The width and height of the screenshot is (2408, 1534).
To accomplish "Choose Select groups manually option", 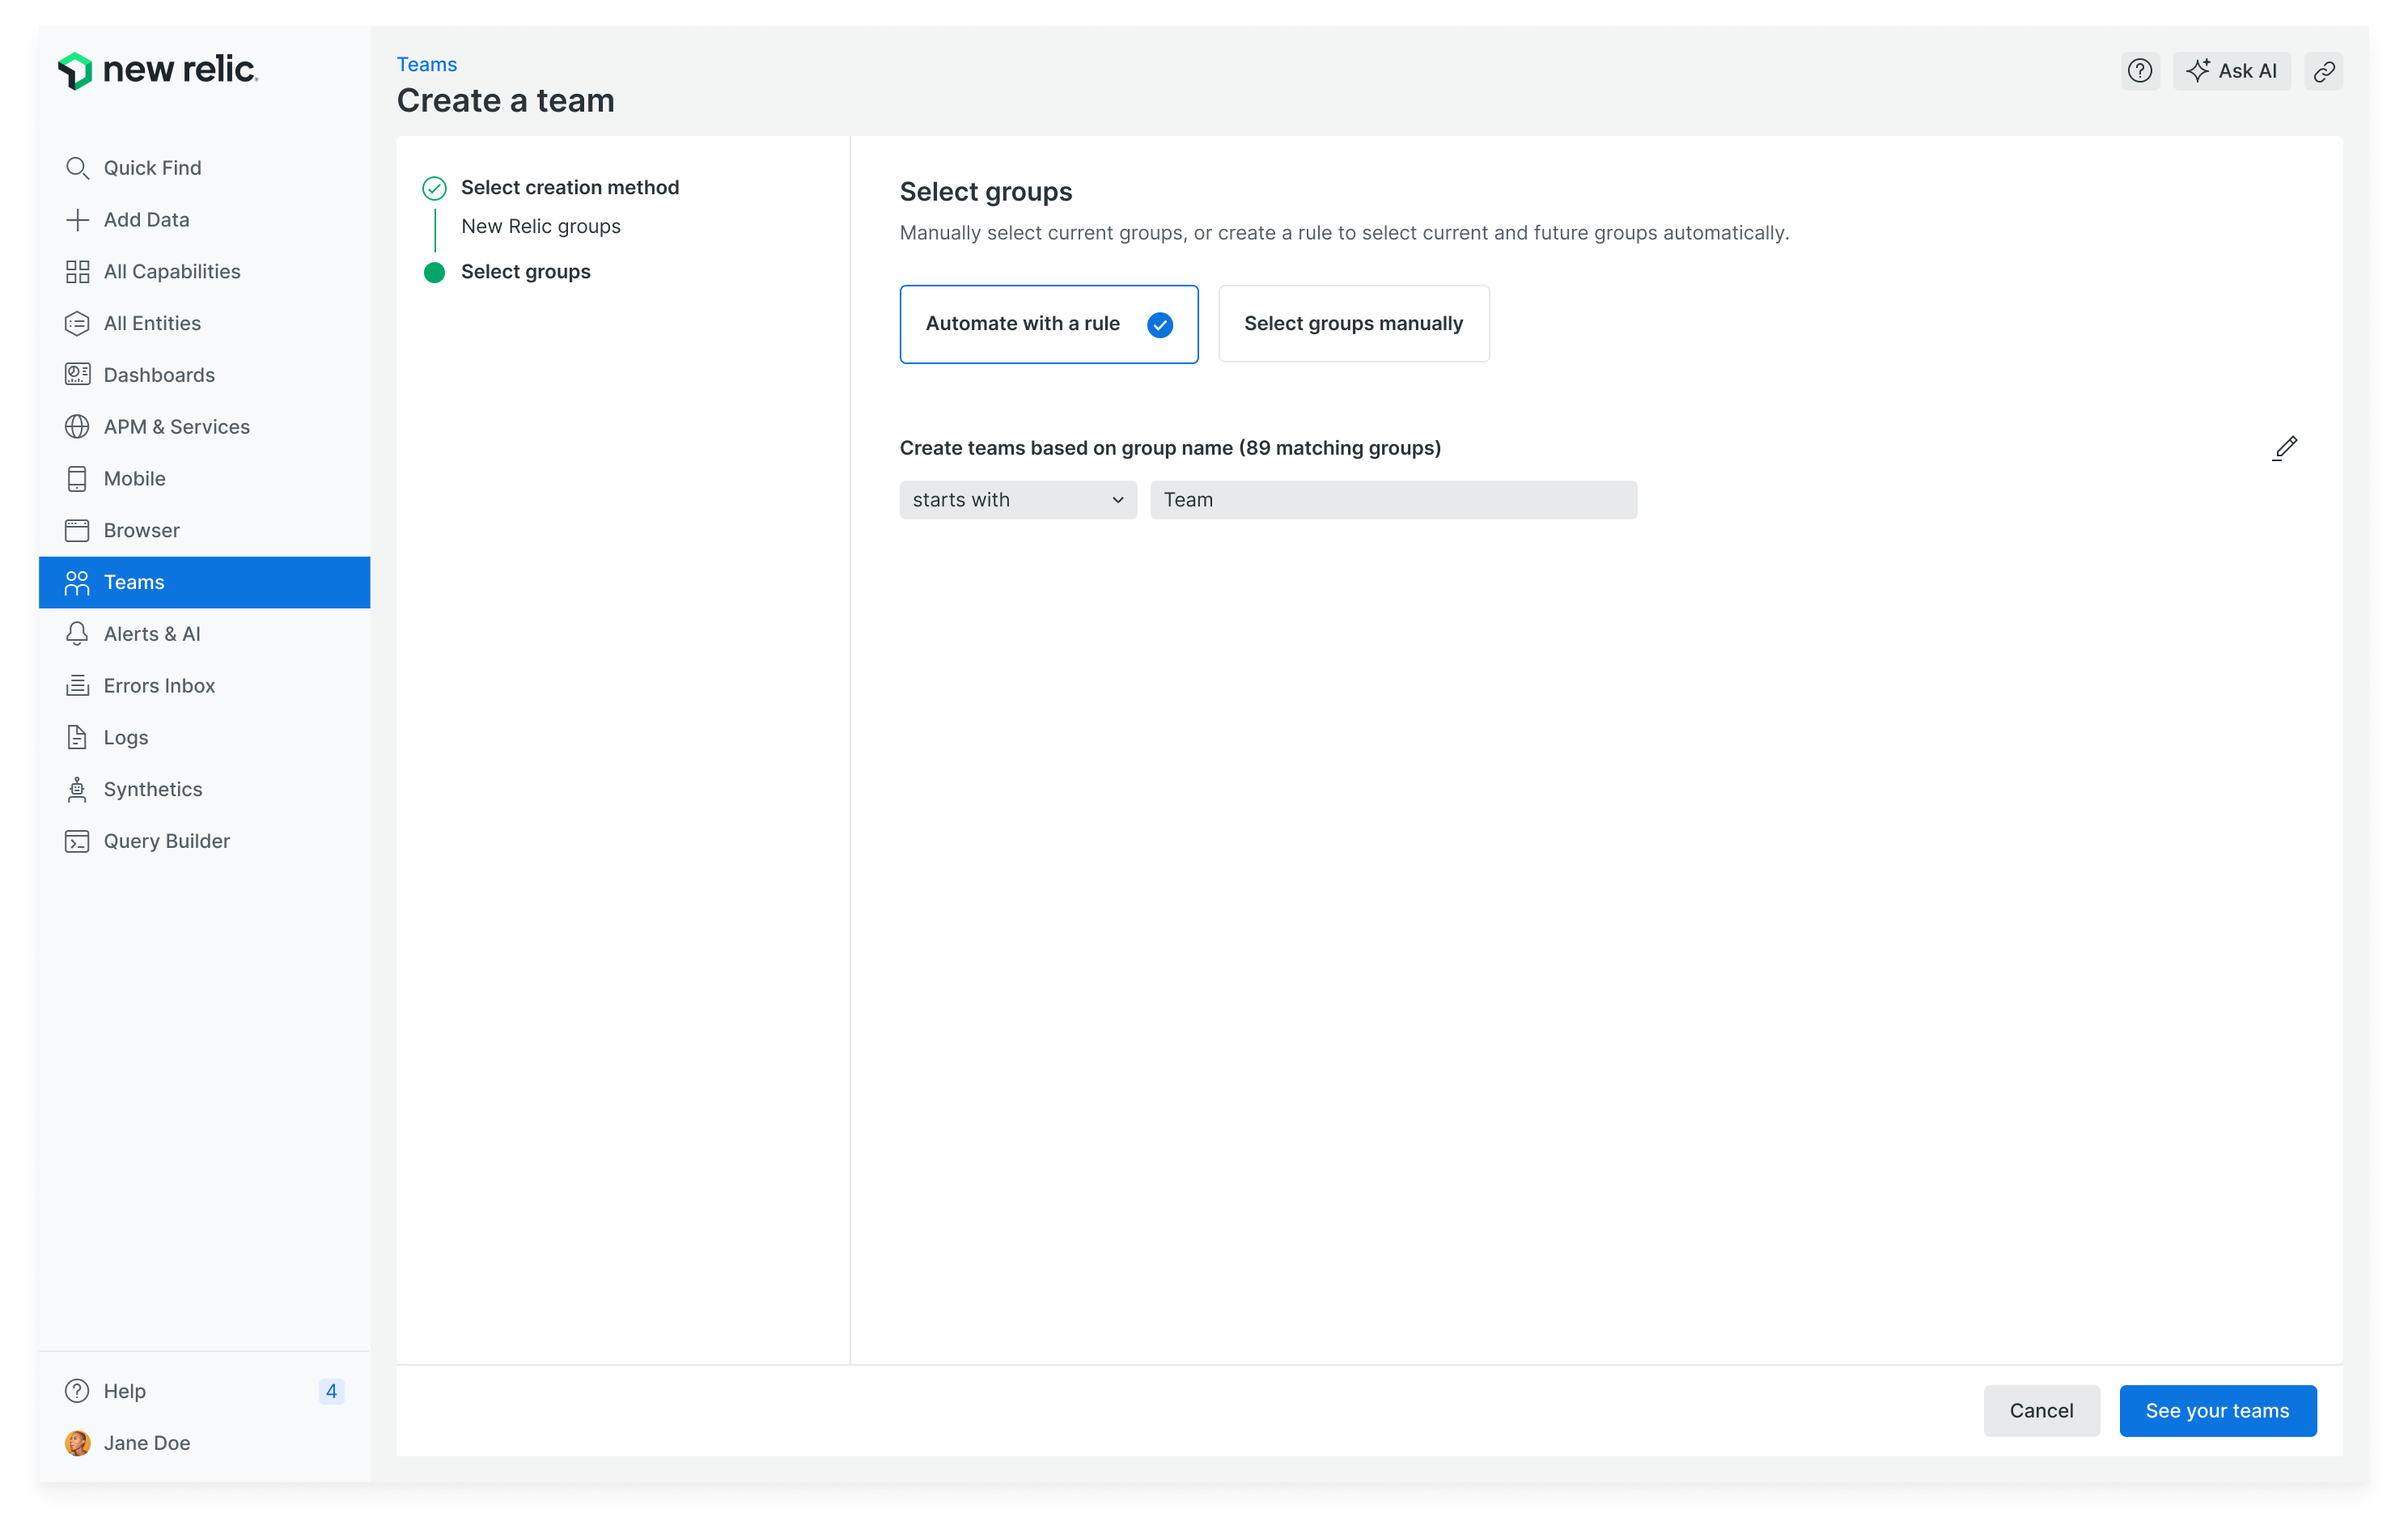I will pos(1353,324).
